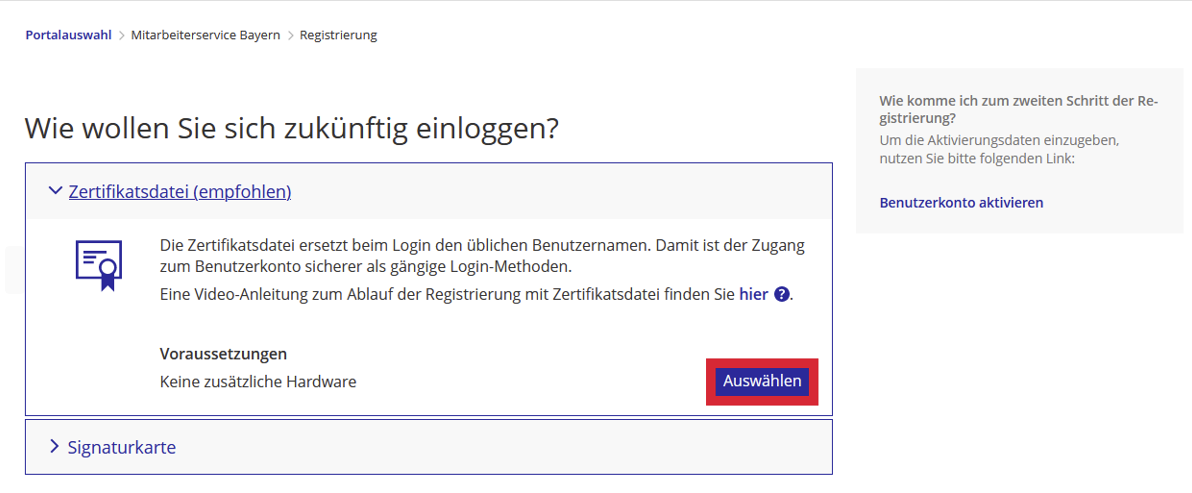Click the 'Wie wollen Sie sich zukünftig einloggen?' heading
This screenshot has height=493, width=1192.
click(x=291, y=128)
